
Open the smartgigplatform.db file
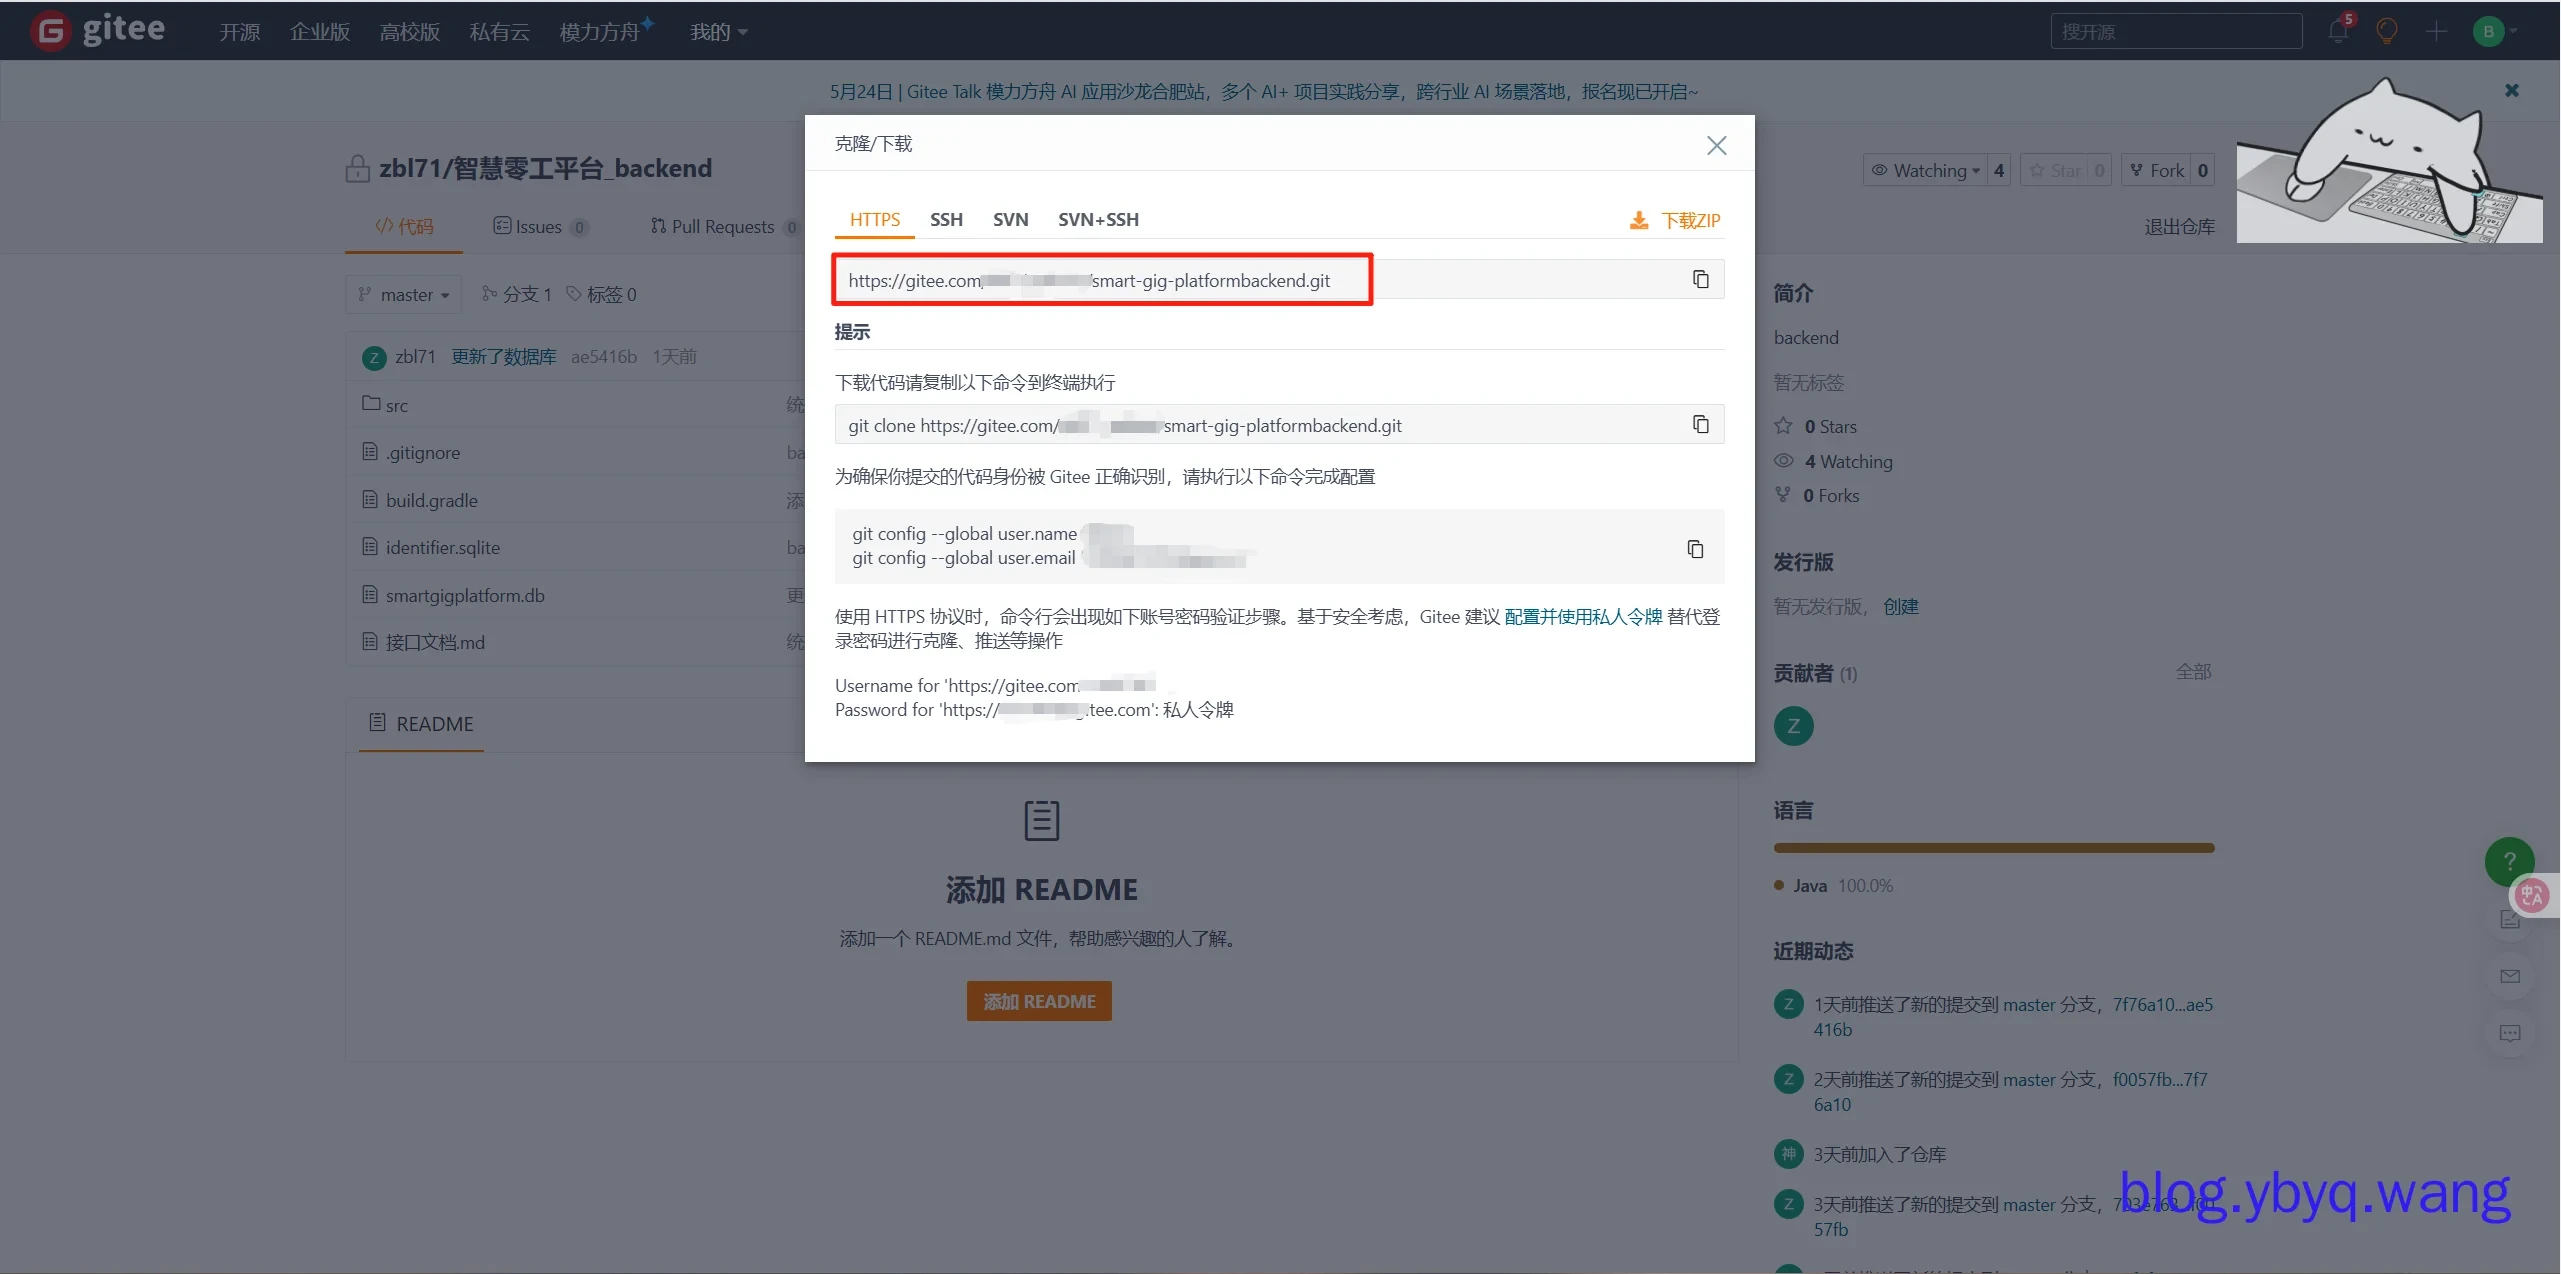[x=465, y=595]
